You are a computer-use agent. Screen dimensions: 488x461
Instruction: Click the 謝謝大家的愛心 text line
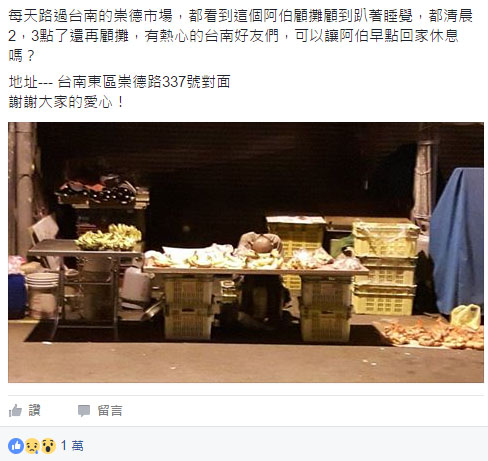(x=66, y=102)
